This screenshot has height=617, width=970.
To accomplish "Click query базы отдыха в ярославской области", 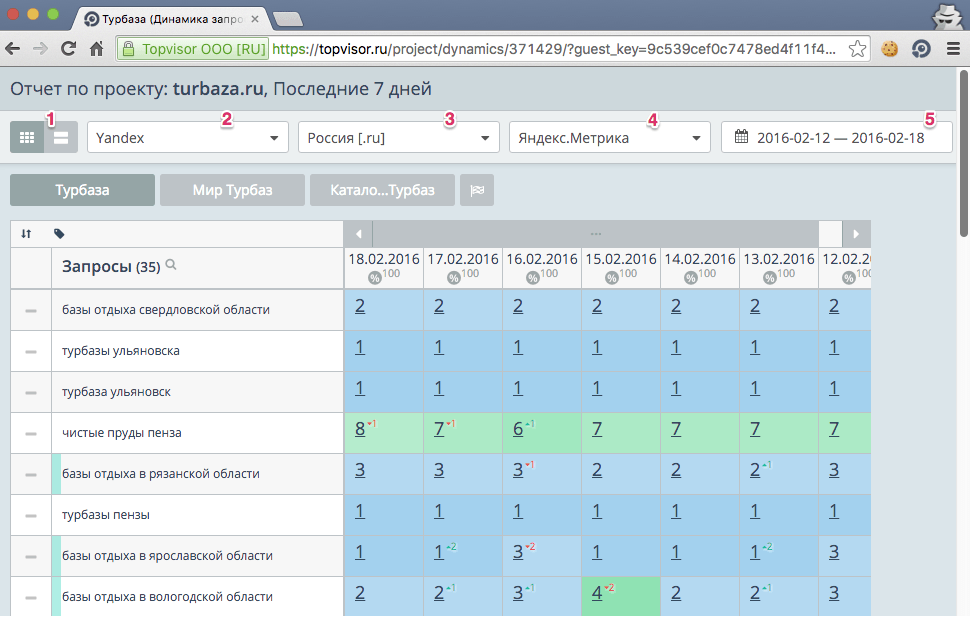I will pyautogui.click(x=167, y=556).
